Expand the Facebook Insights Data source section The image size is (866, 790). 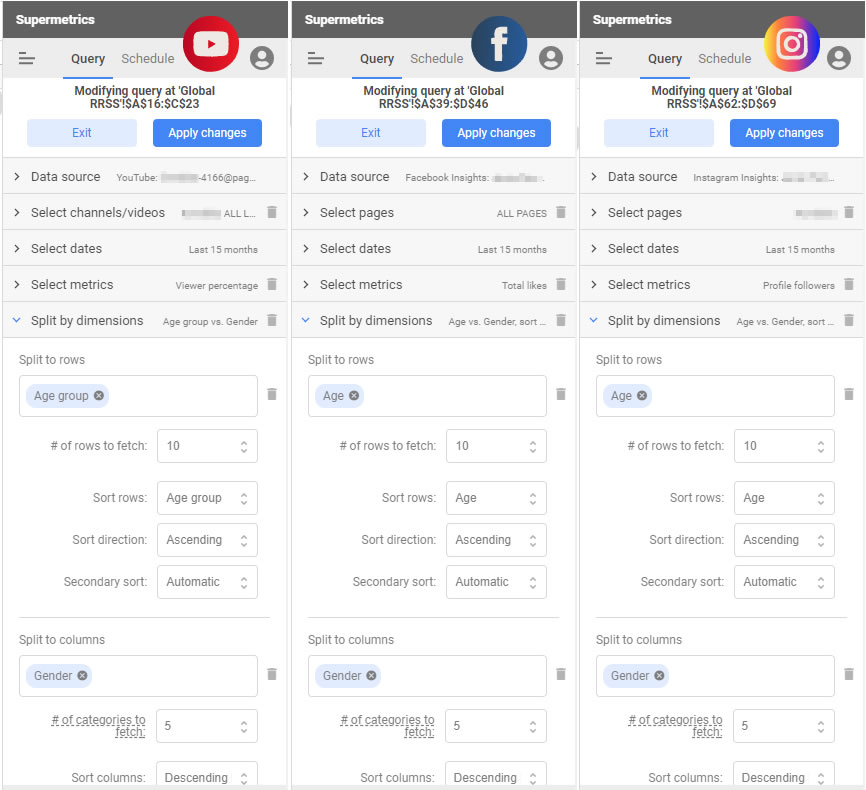pyautogui.click(x=434, y=177)
